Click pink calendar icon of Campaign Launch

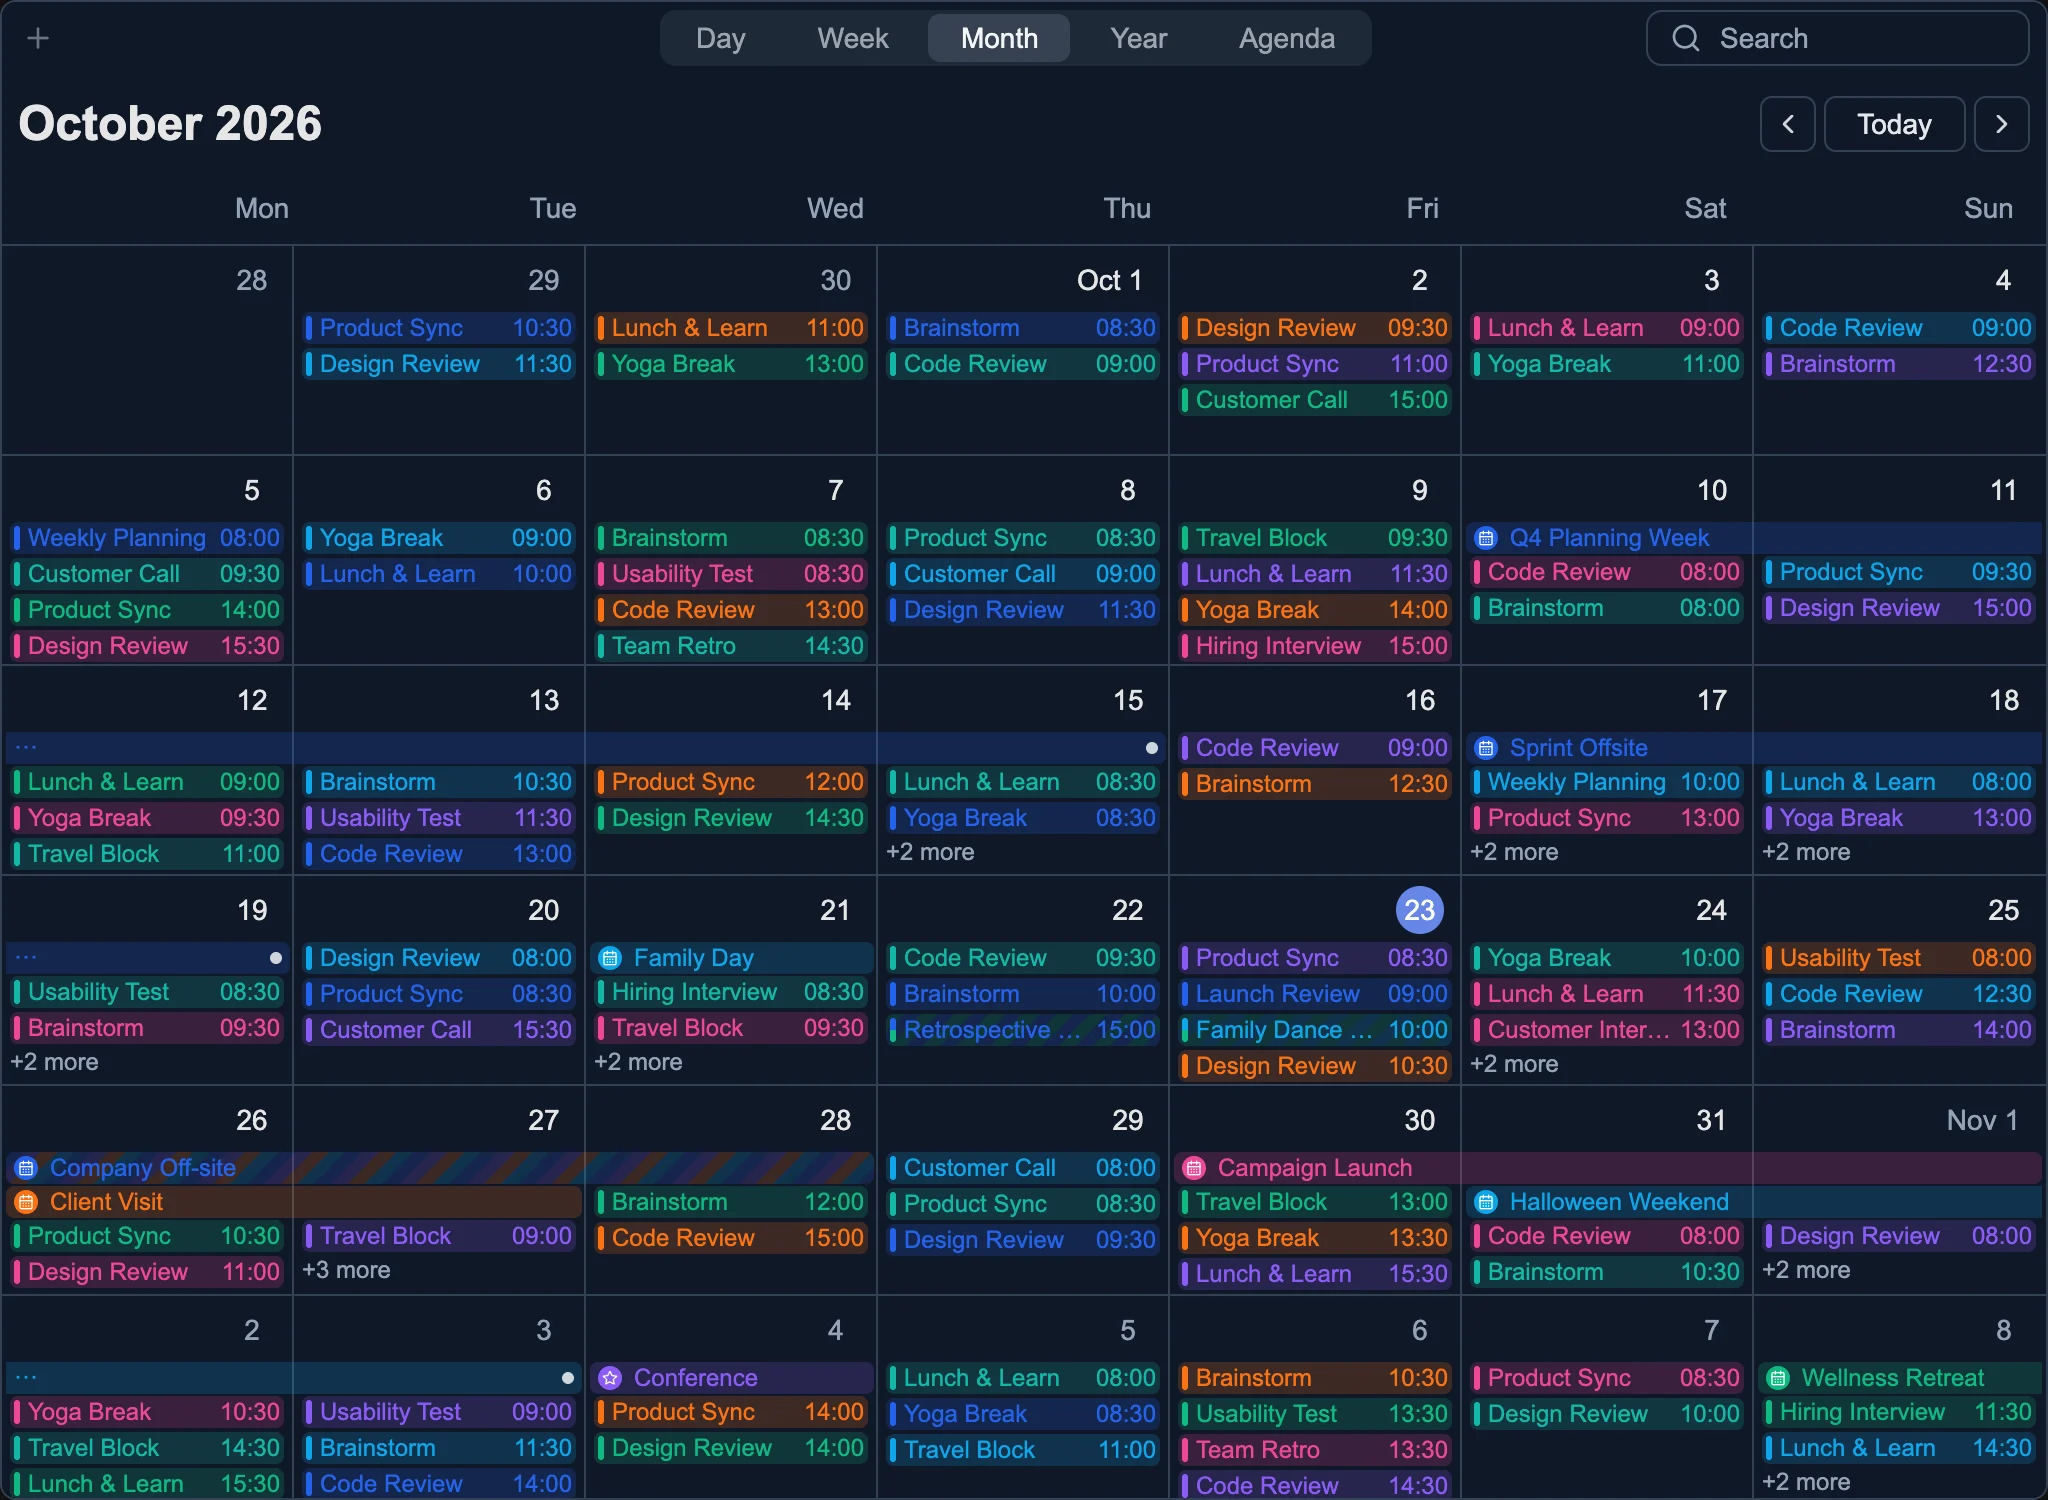[1194, 1168]
